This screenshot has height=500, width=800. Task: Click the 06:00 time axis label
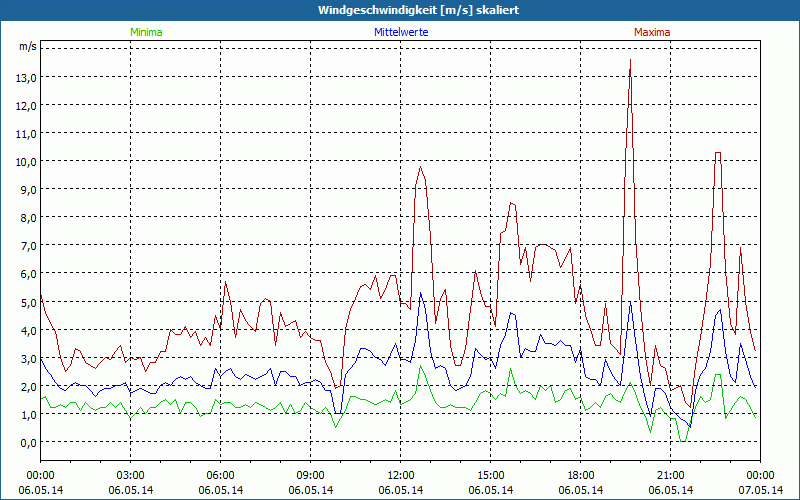point(220,475)
